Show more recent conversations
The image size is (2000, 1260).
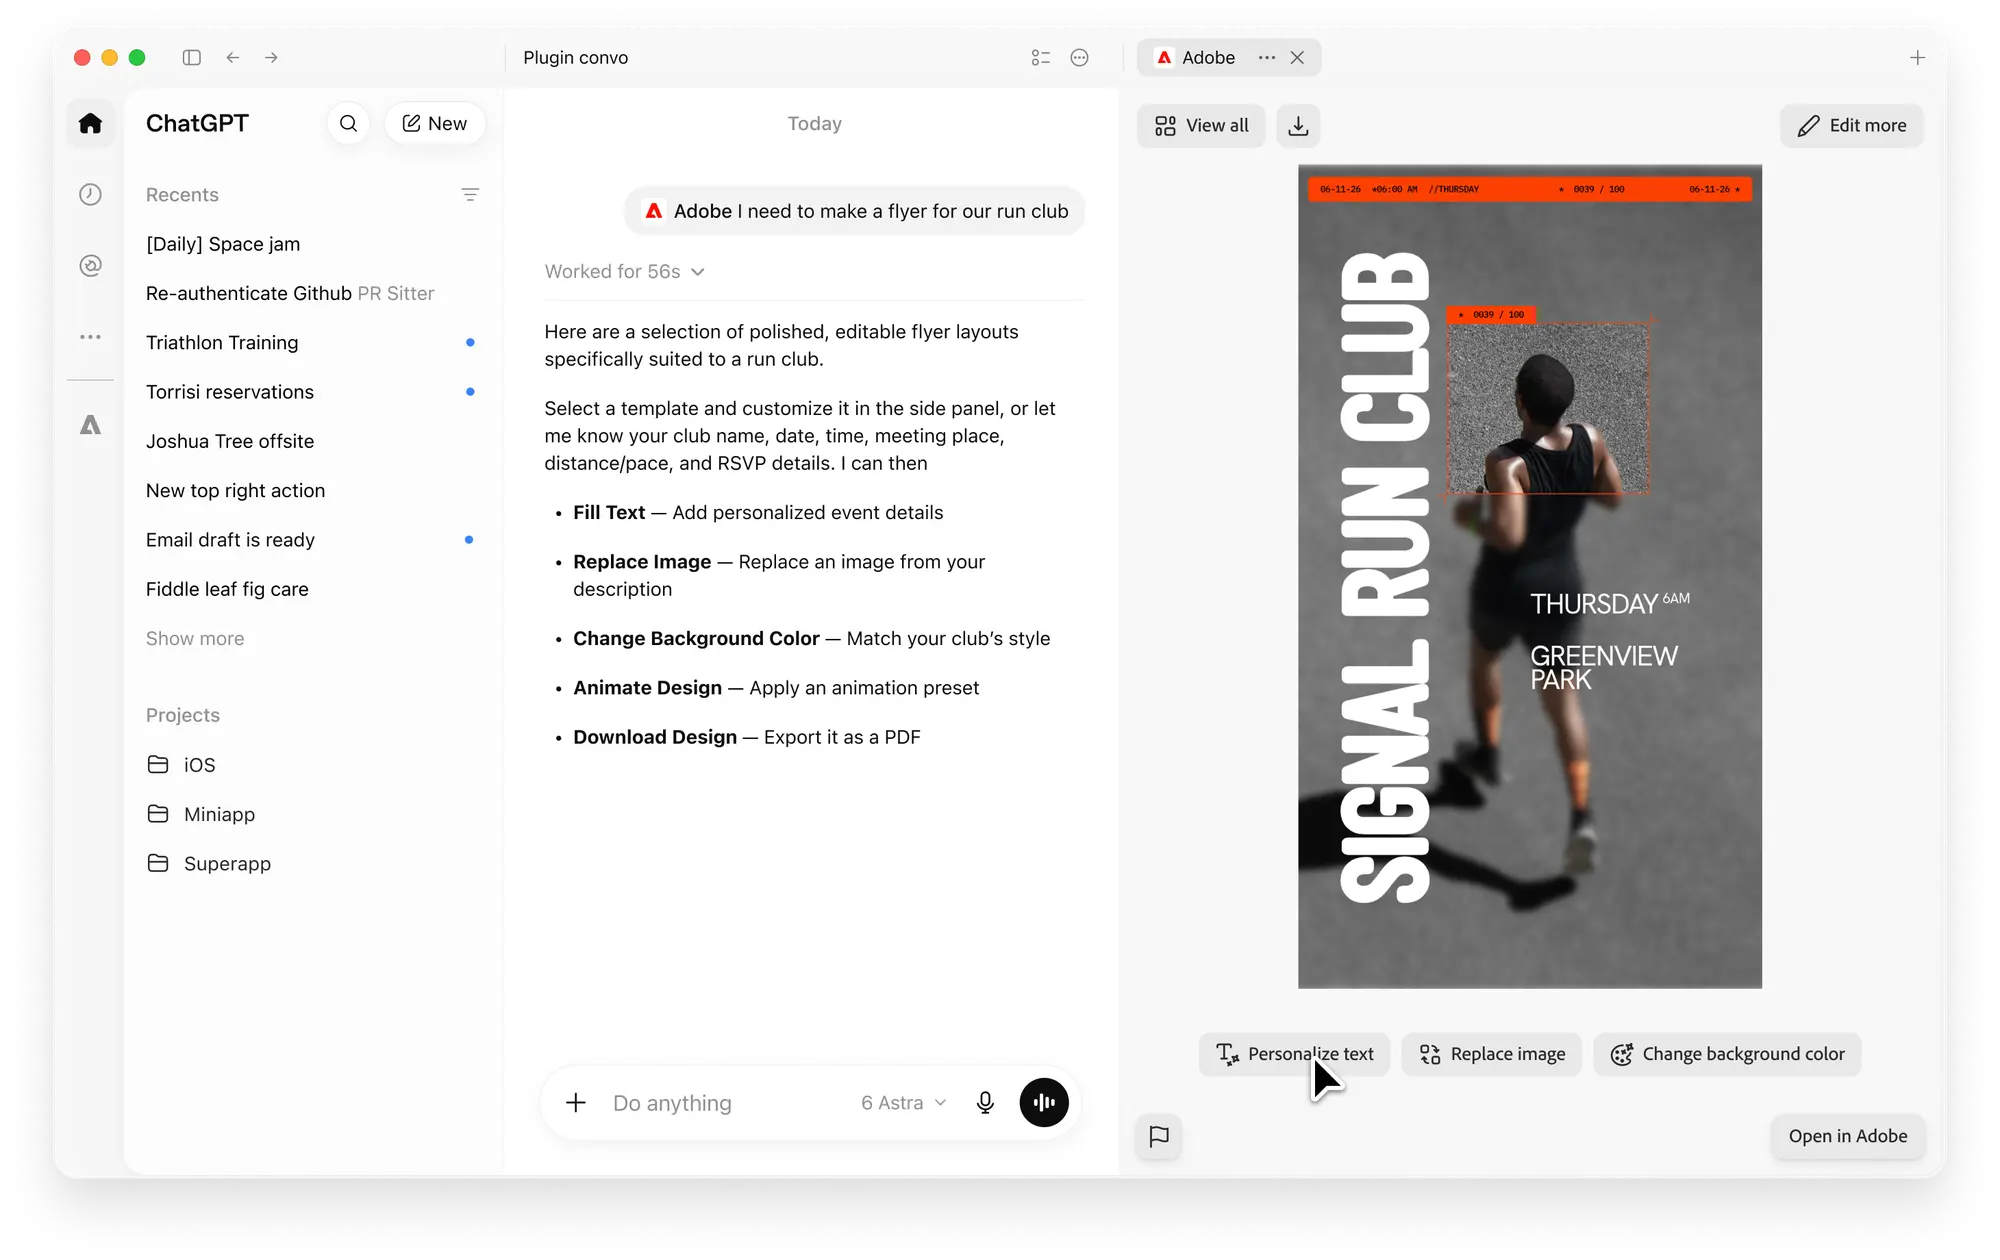[195, 638]
